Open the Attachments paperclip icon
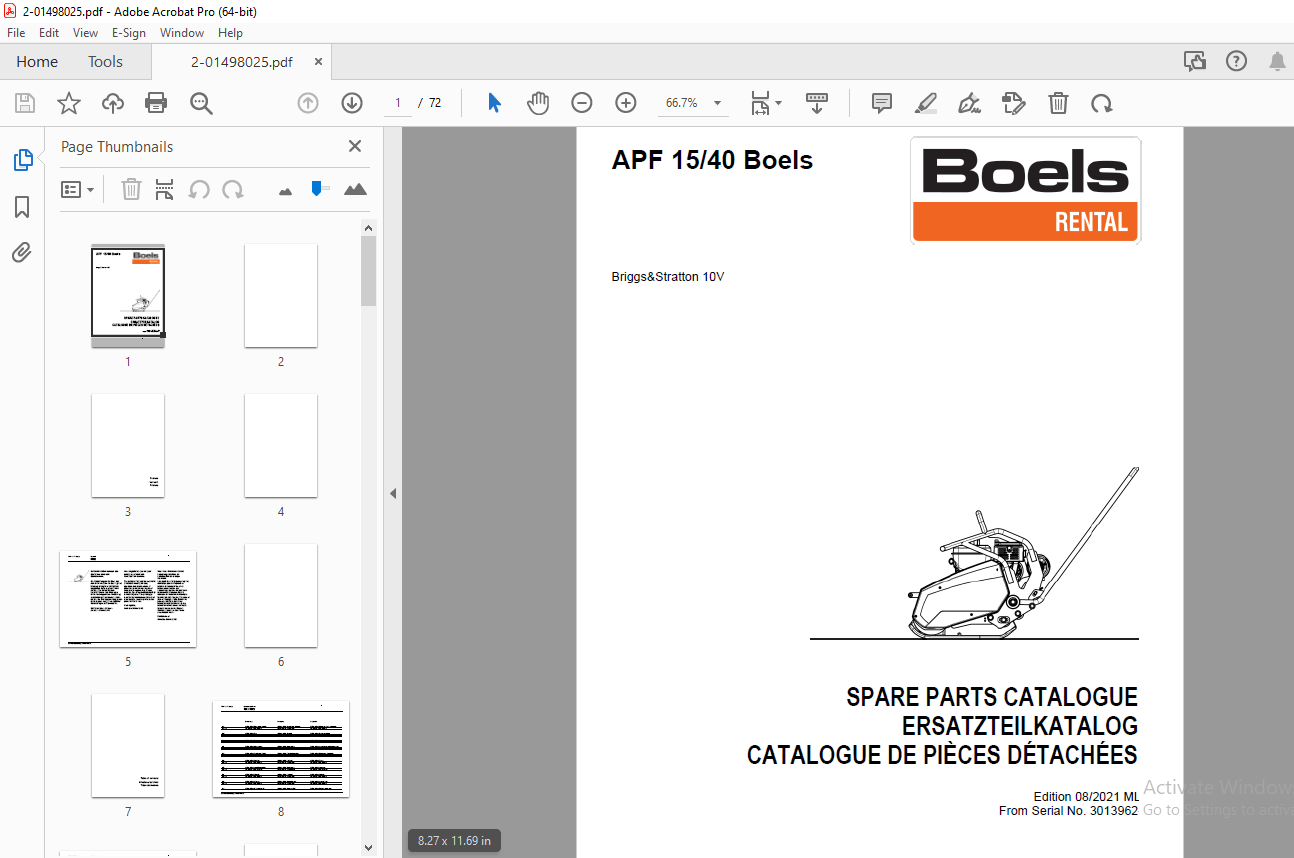Screen dimensions: 1294x858 pos(22,252)
